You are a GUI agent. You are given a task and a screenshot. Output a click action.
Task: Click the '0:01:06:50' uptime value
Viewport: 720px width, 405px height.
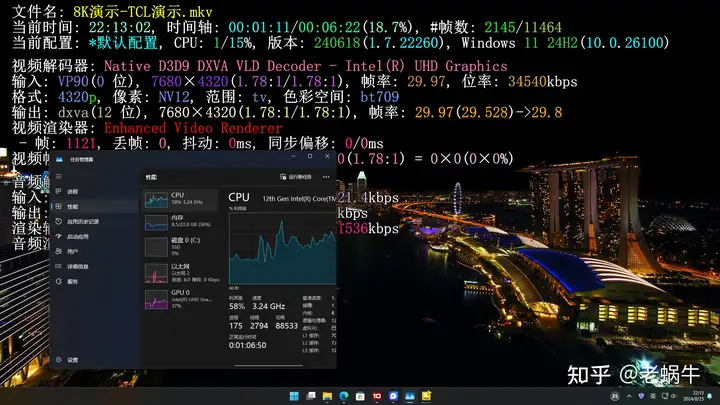[x=248, y=345]
